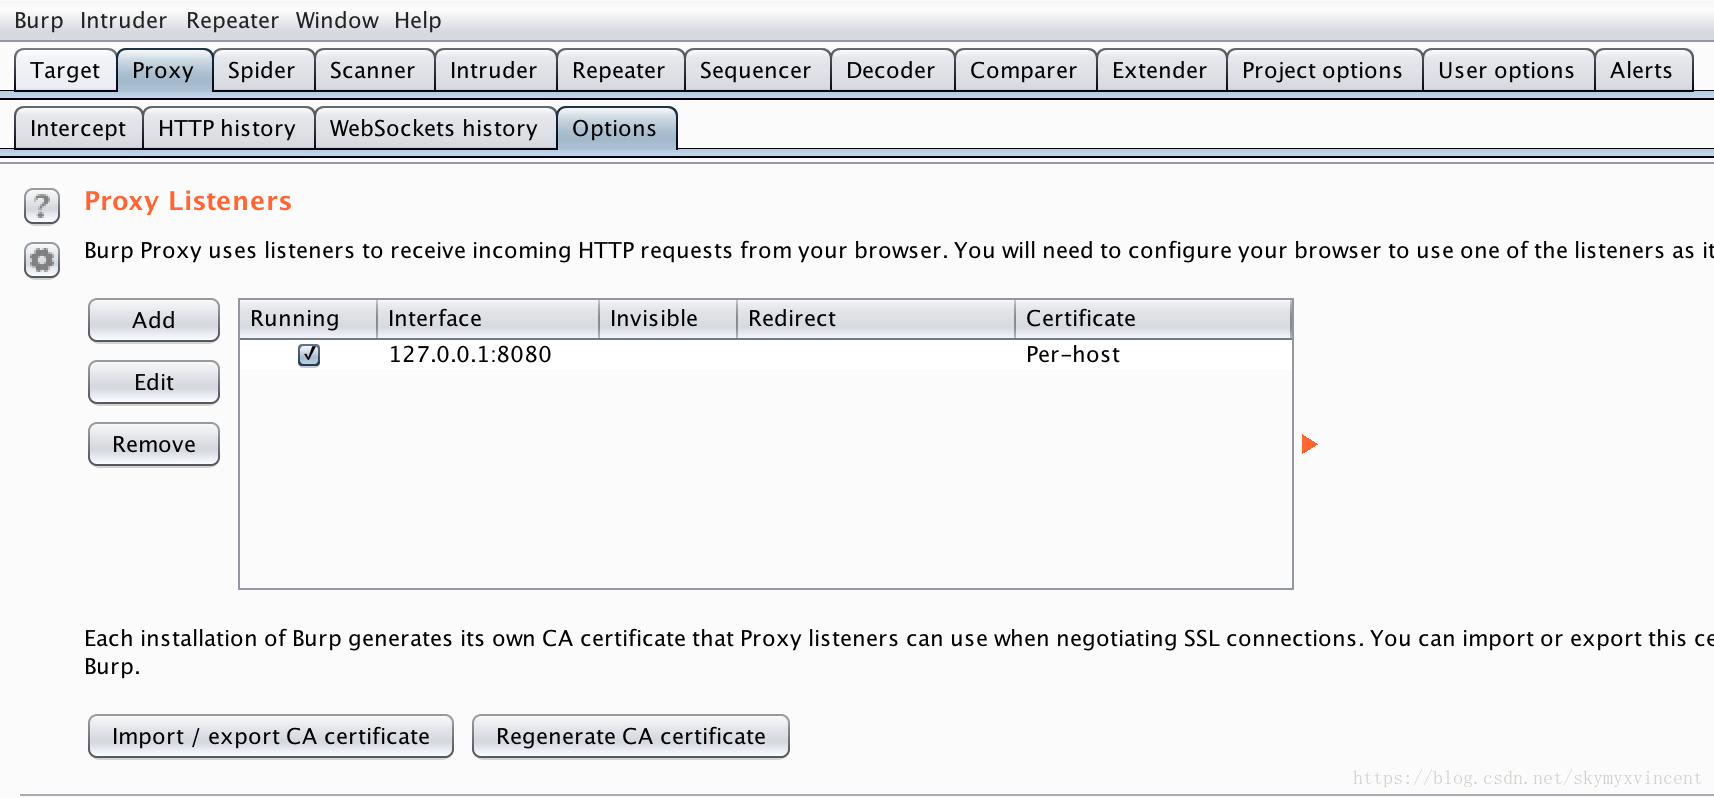Open the Proxy Listeners settings gear

pyautogui.click(x=42, y=260)
